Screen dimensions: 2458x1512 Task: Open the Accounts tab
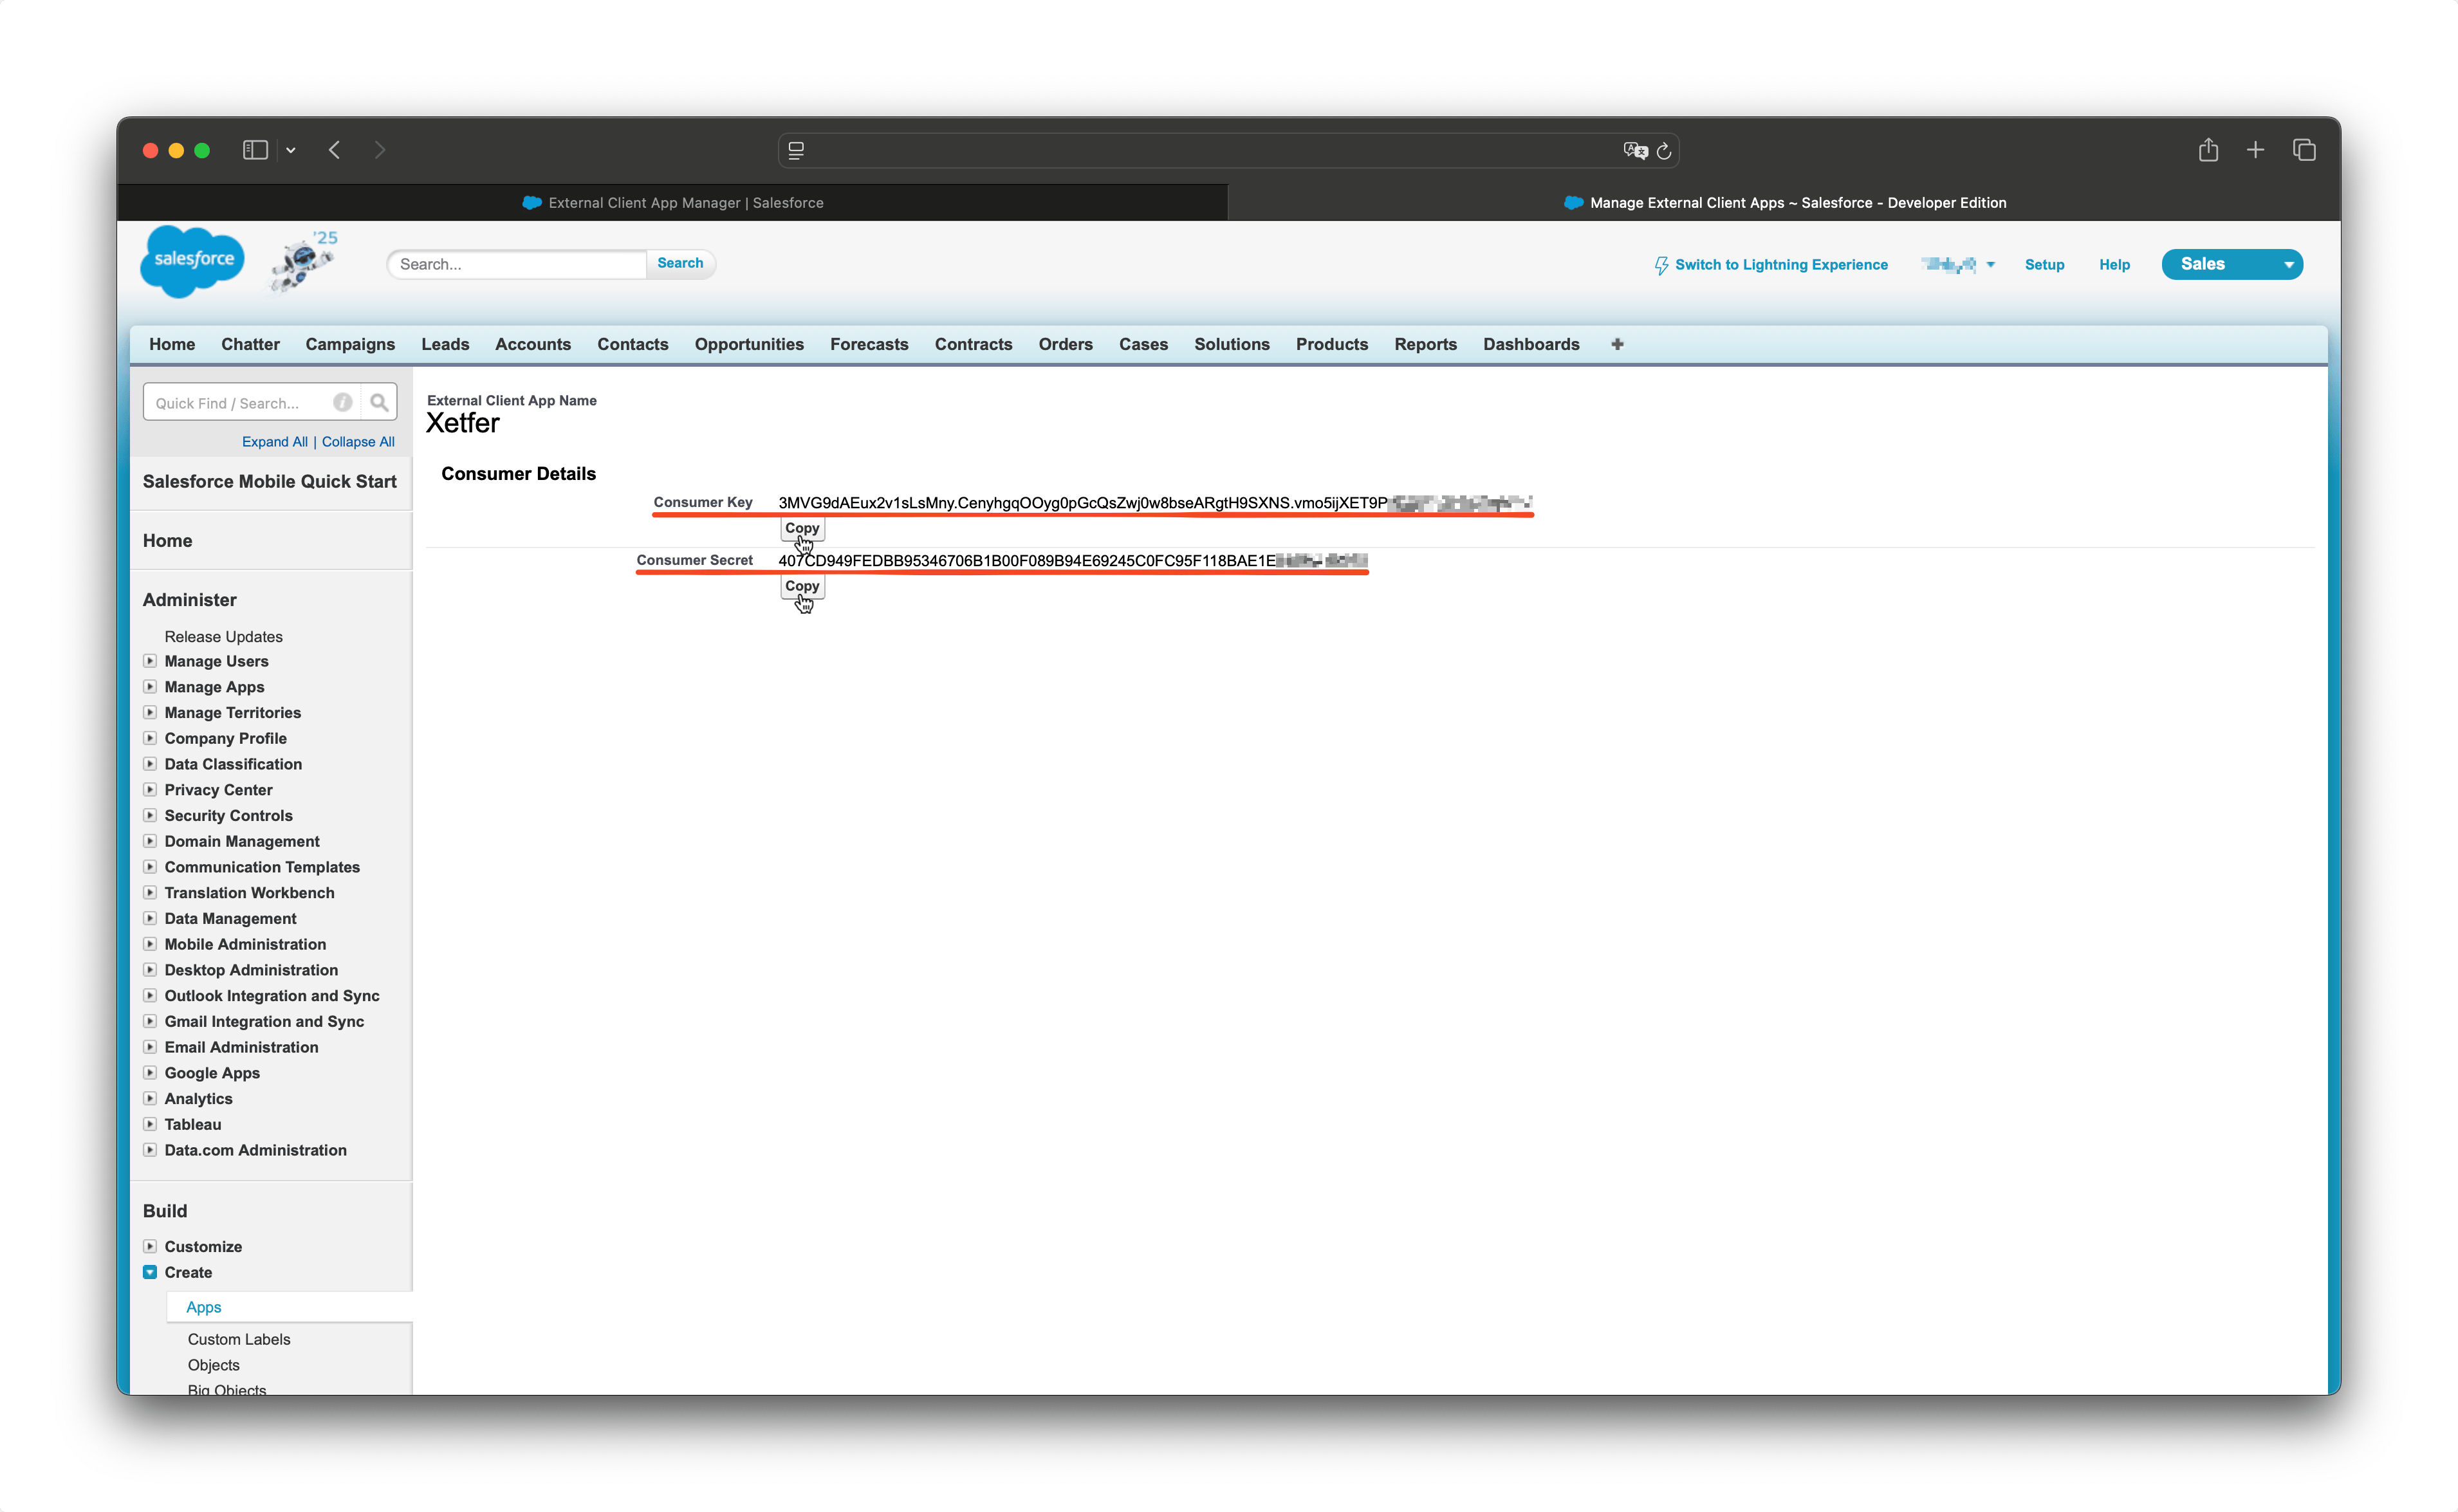(533, 344)
